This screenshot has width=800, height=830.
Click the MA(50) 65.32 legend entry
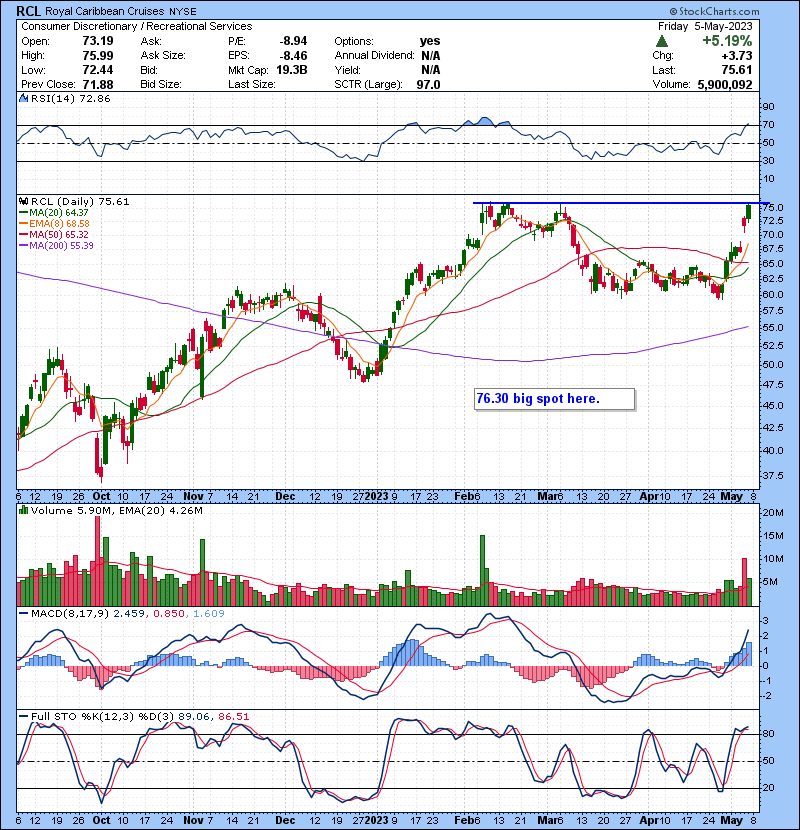pos(54,234)
